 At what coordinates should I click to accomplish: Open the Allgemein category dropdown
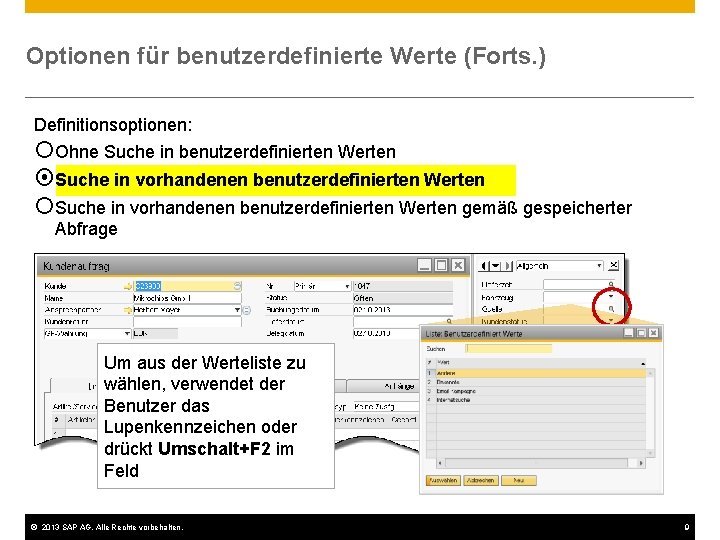(x=599, y=266)
